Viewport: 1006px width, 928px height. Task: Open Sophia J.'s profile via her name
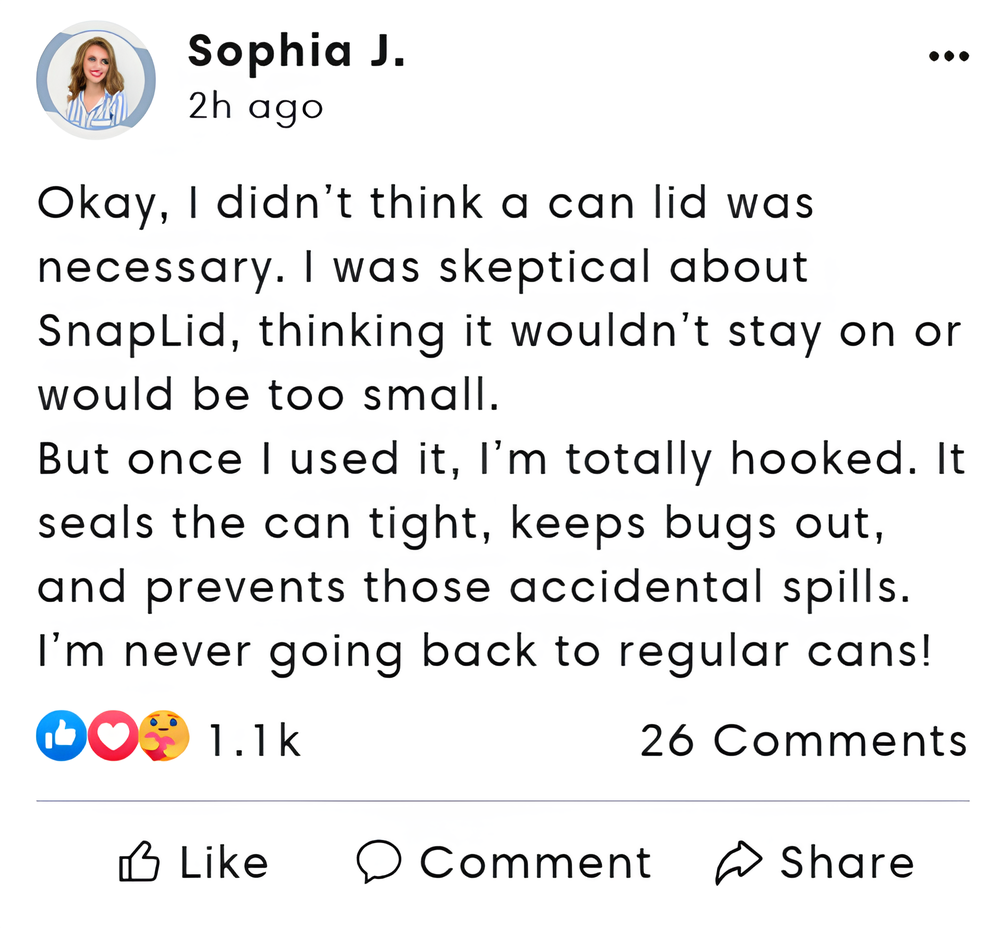pos(296,50)
